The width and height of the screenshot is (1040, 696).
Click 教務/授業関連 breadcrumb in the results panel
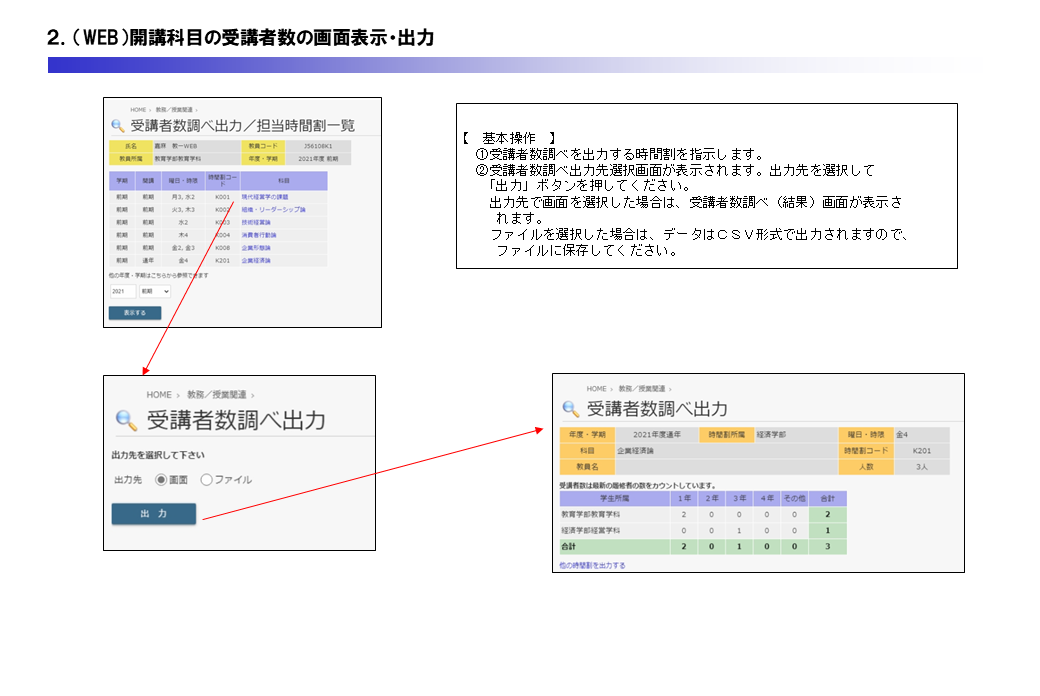(x=641, y=388)
